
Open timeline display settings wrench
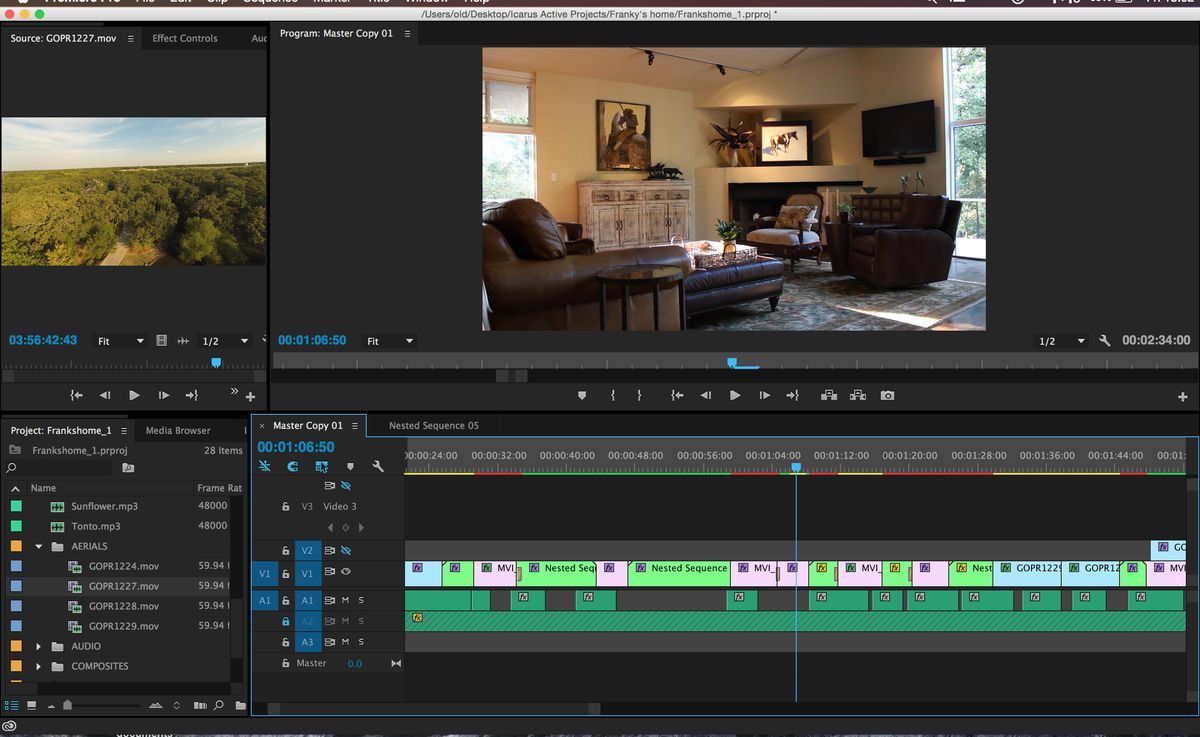pyautogui.click(x=378, y=466)
